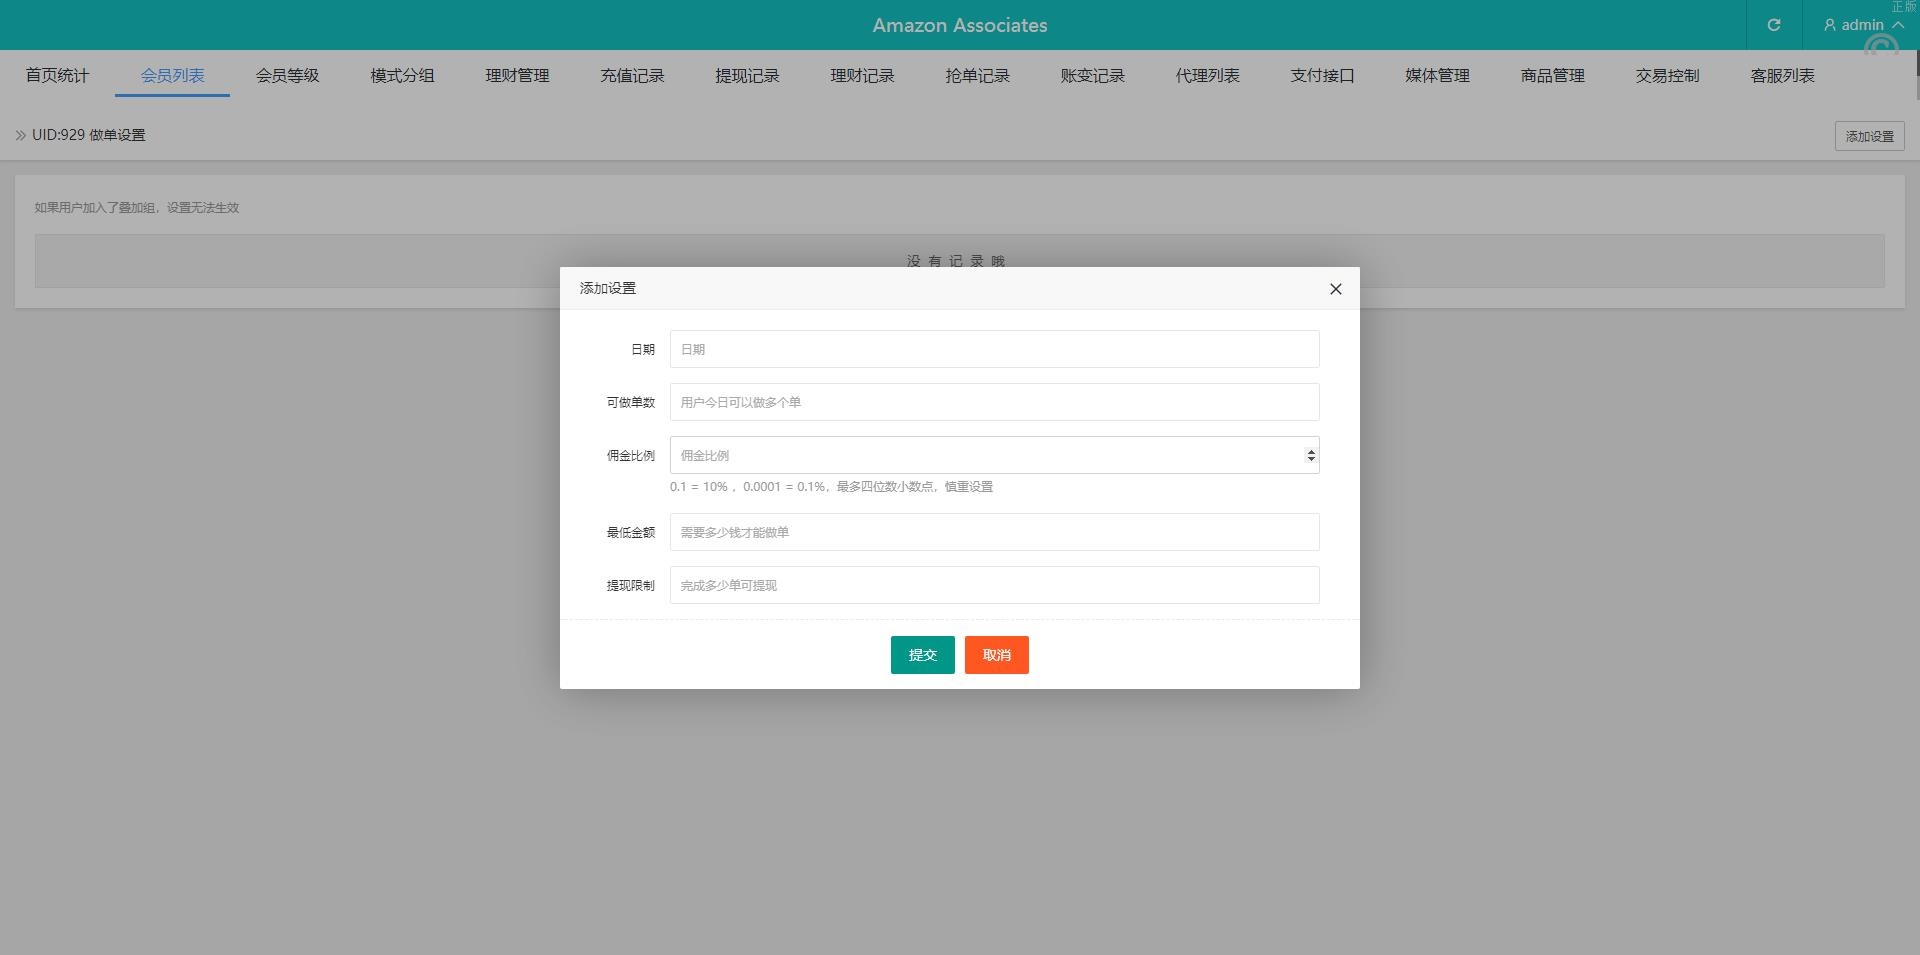Switch to the 会员等级 tab

pyautogui.click(x=287, y=76)
